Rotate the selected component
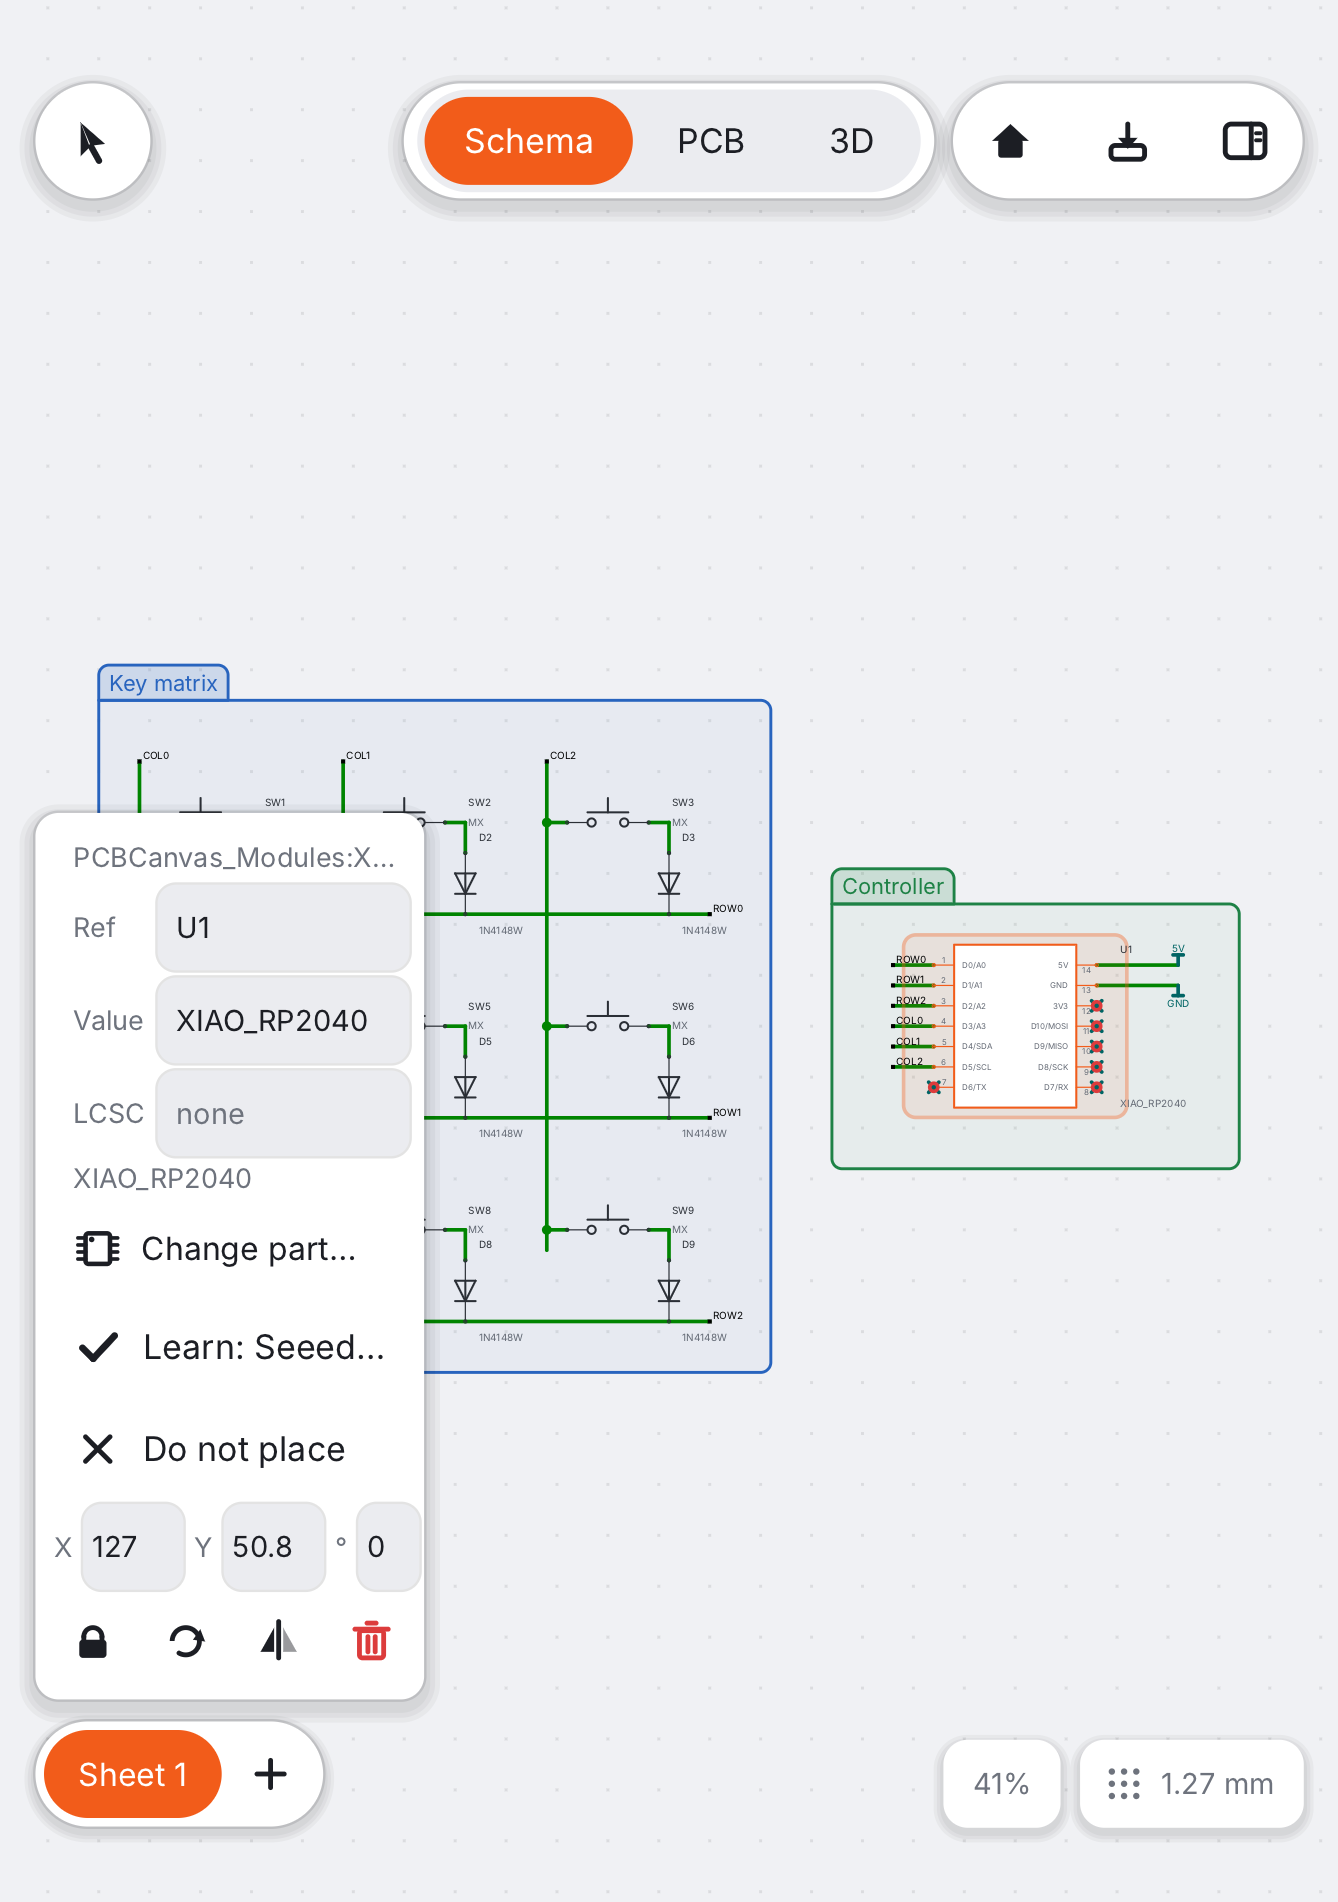Viewport: 1338px width, 1902px height. click(x=186, y=1641)
